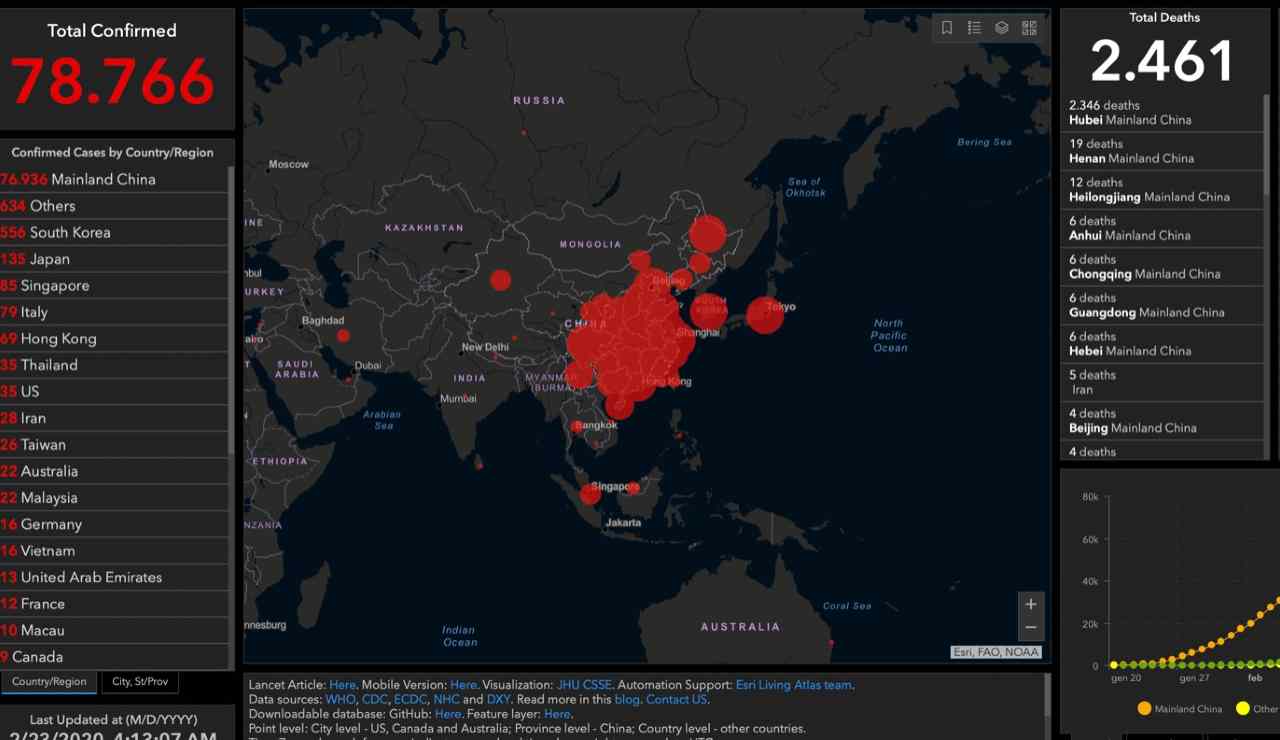Screen dimensions: 1280x740
Task: Click the red circle over Singapore
Action: pyautogui.click(x=590, y=493)
